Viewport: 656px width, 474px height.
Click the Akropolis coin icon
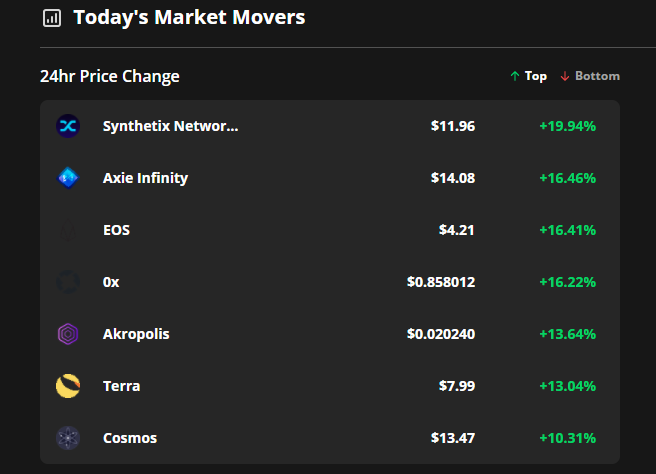(68, 334)
